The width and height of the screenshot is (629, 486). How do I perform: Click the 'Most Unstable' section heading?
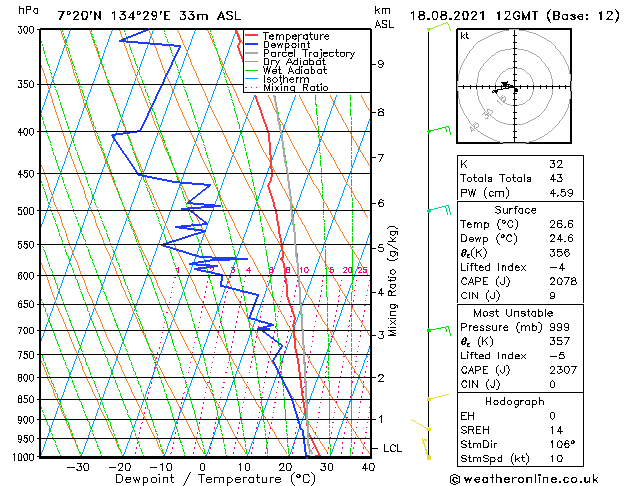point(513,313)
